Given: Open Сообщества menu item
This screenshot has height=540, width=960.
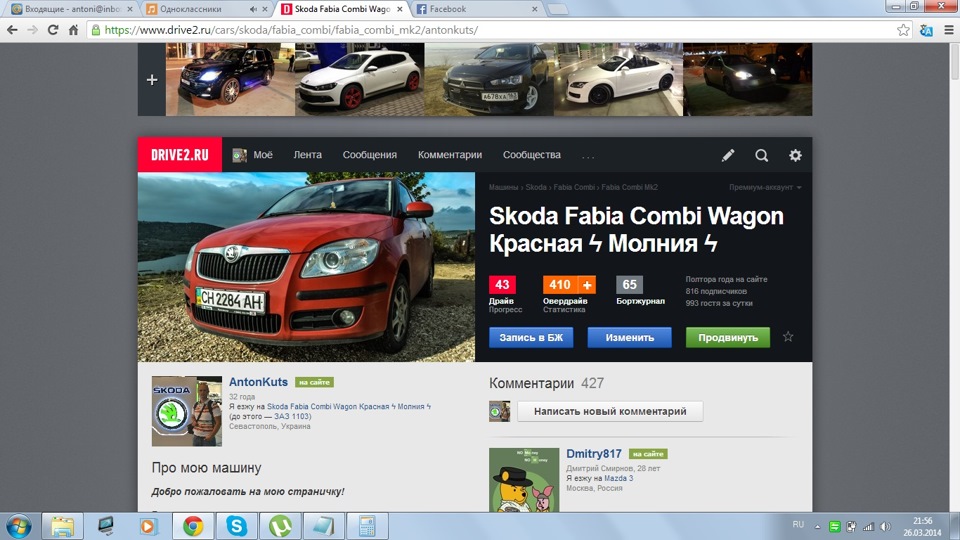Looking at the screenshot, I should point(532,155).
